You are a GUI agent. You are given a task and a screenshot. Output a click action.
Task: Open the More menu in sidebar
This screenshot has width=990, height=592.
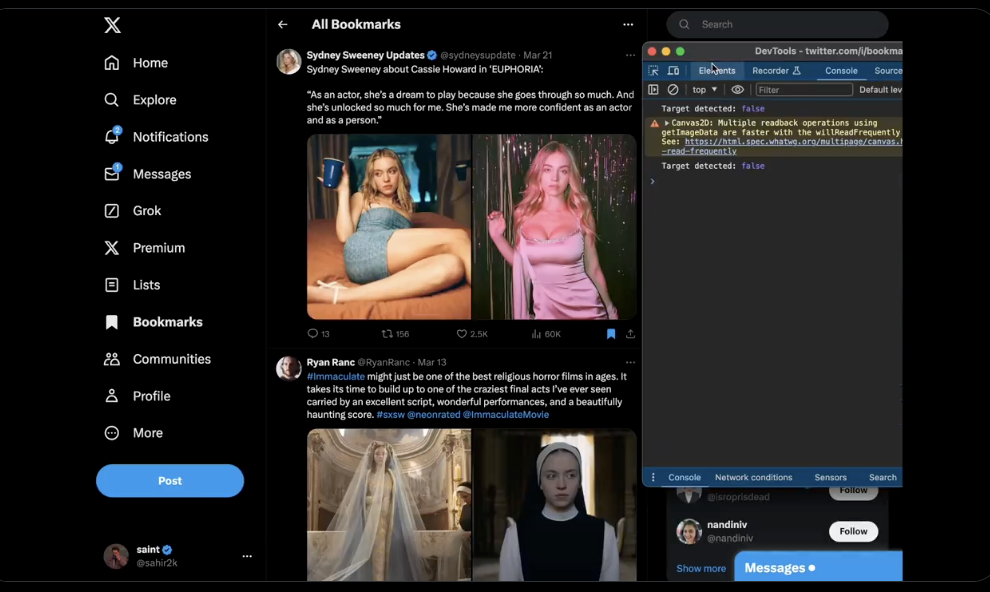pos(133,433)
